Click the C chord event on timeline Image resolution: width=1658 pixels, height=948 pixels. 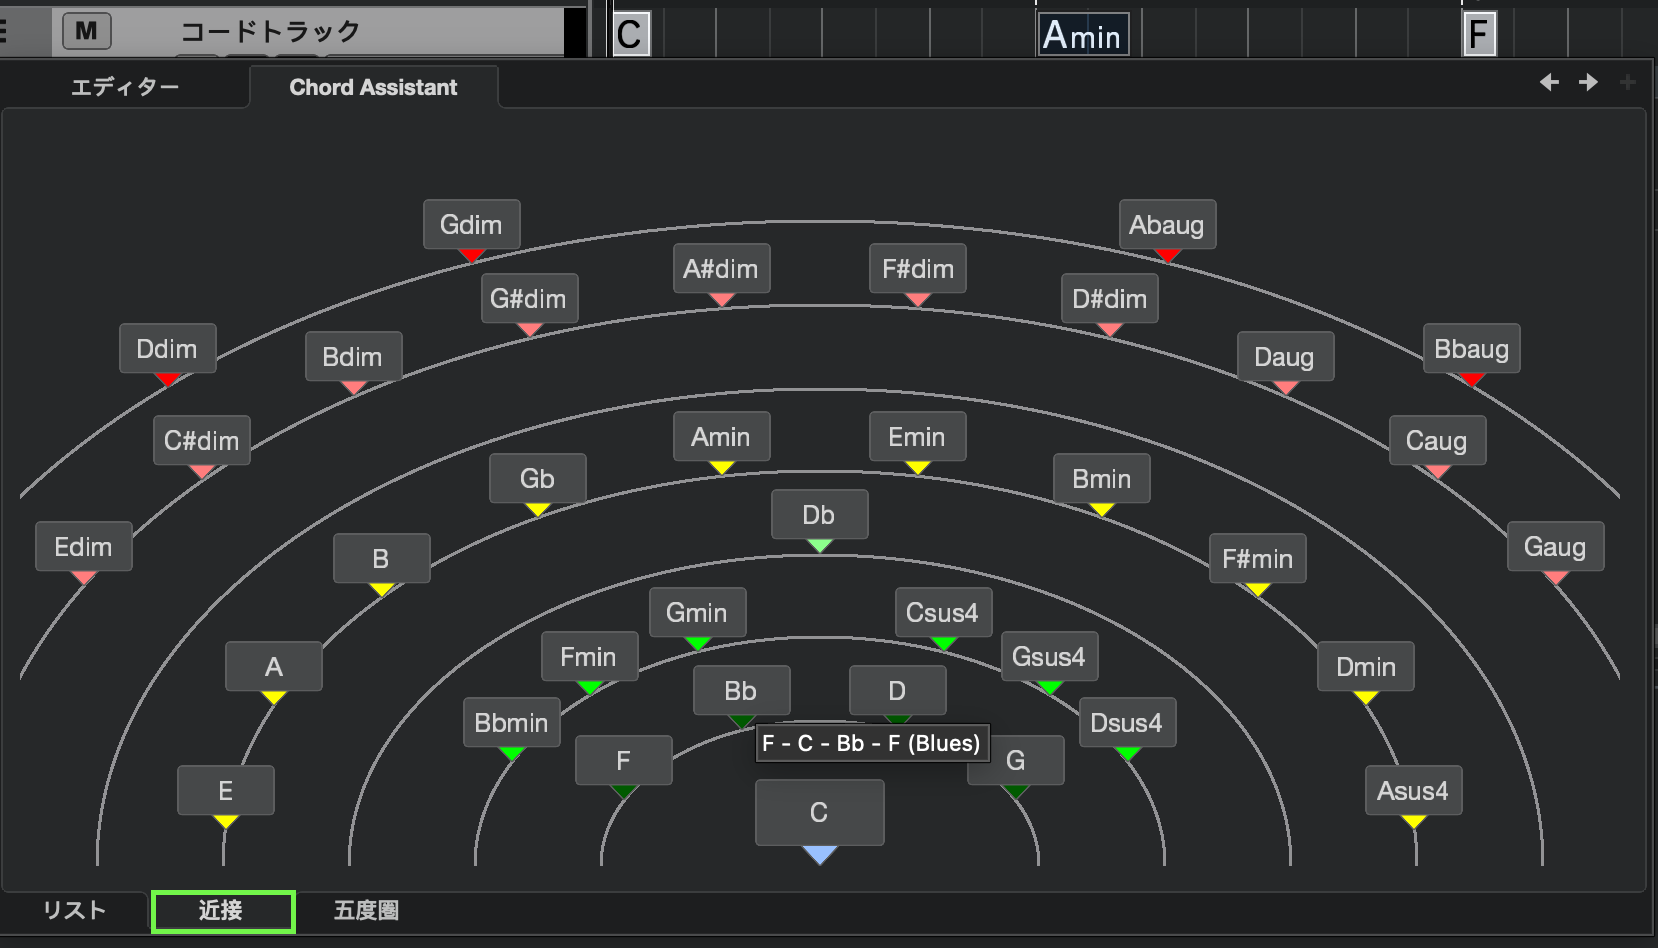[x=630, y=35]
